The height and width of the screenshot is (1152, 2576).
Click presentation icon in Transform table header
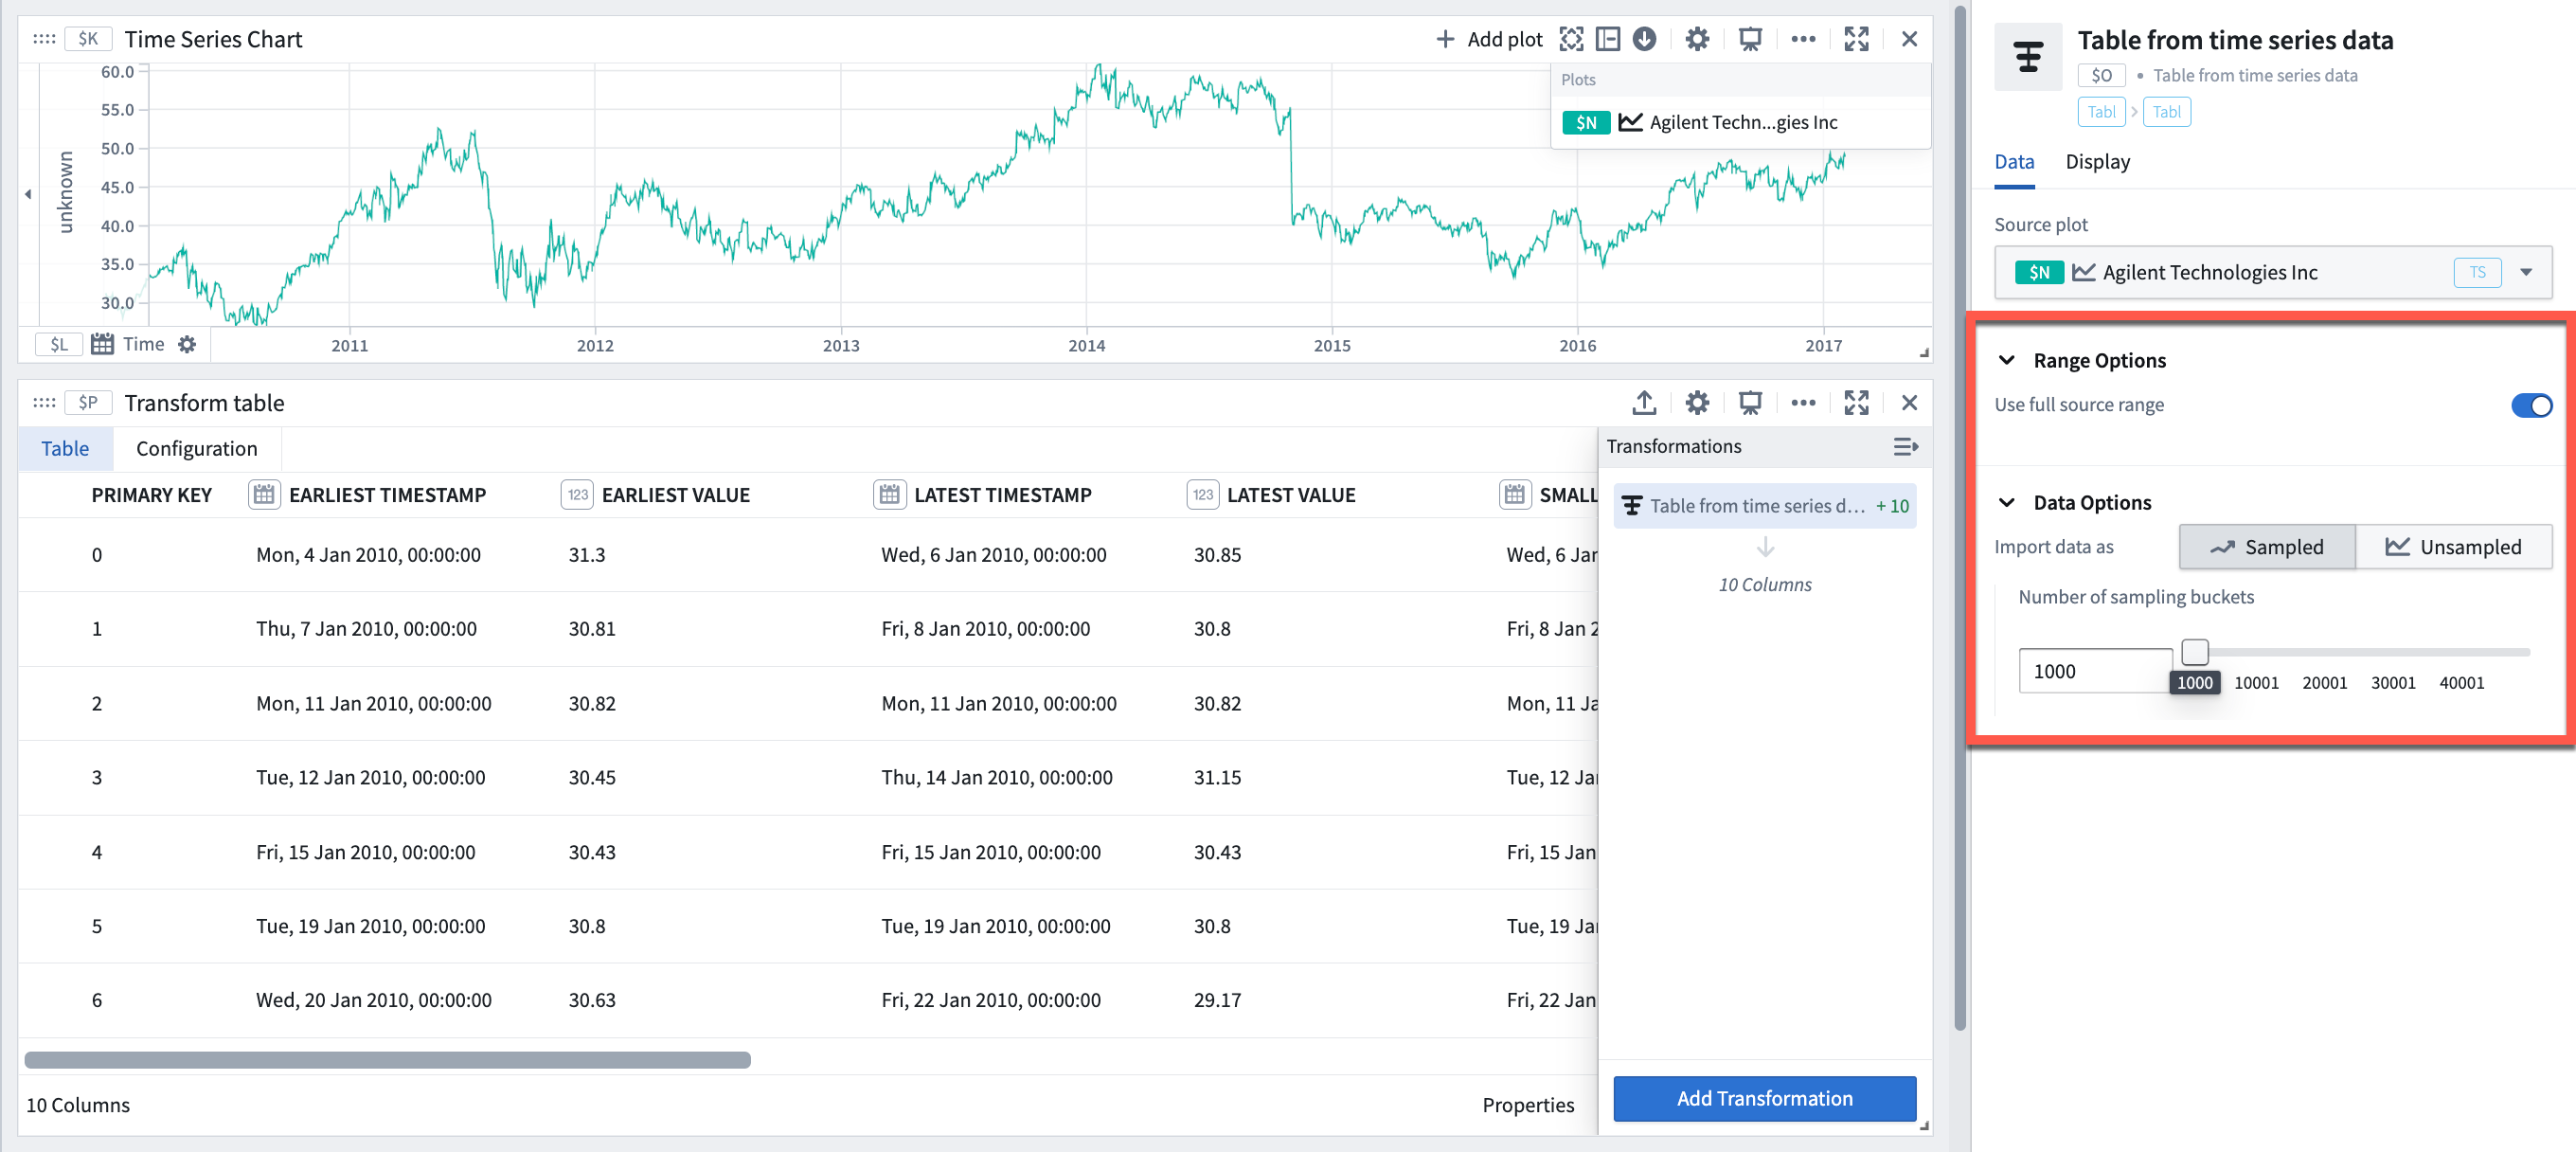click(1750, 403)
